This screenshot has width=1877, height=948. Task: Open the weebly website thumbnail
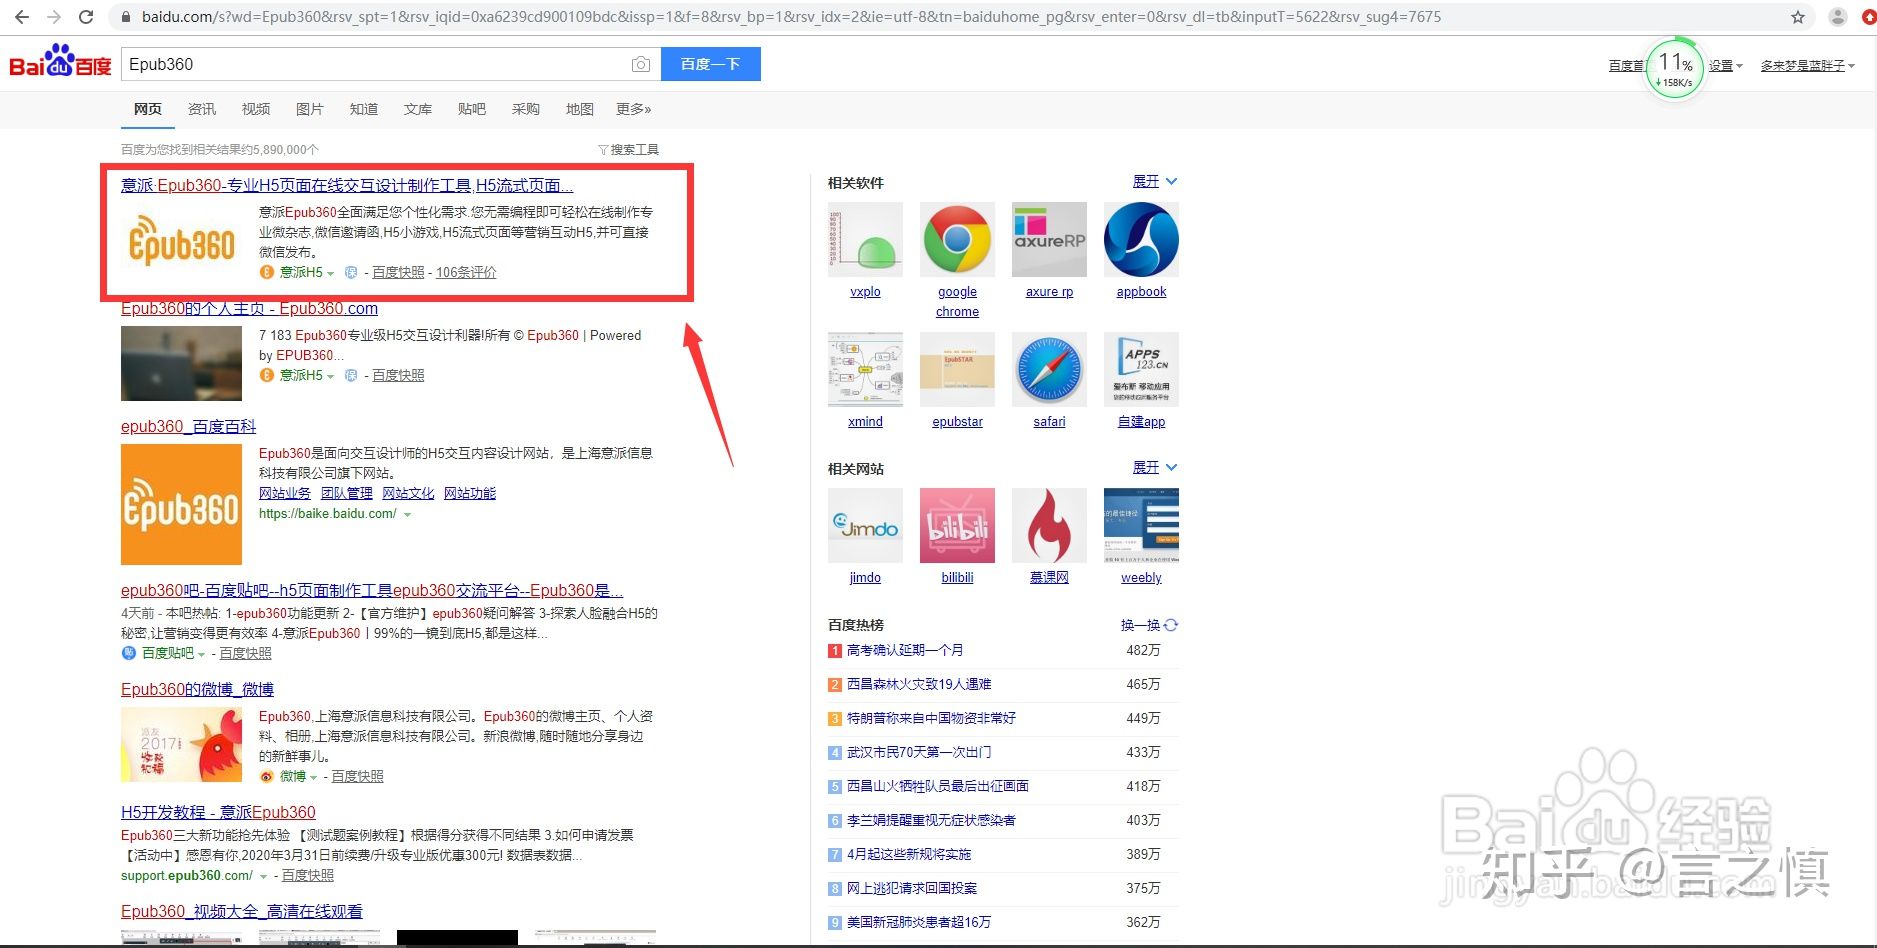(1141, 525)
